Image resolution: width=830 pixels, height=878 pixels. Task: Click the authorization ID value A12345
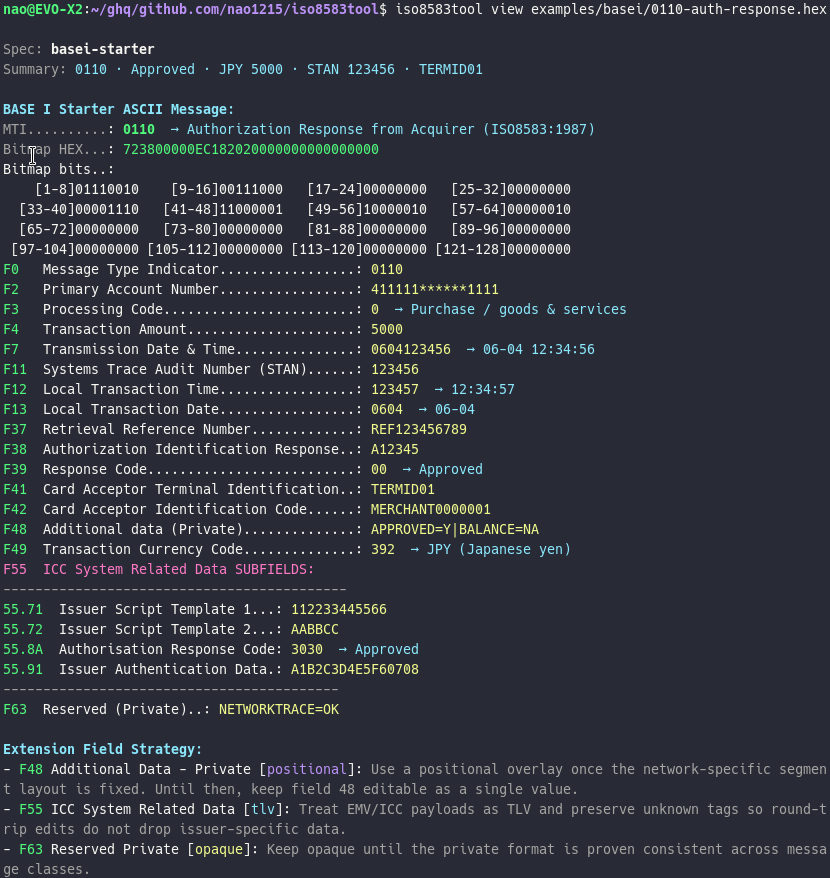click(x=395, y=450)
